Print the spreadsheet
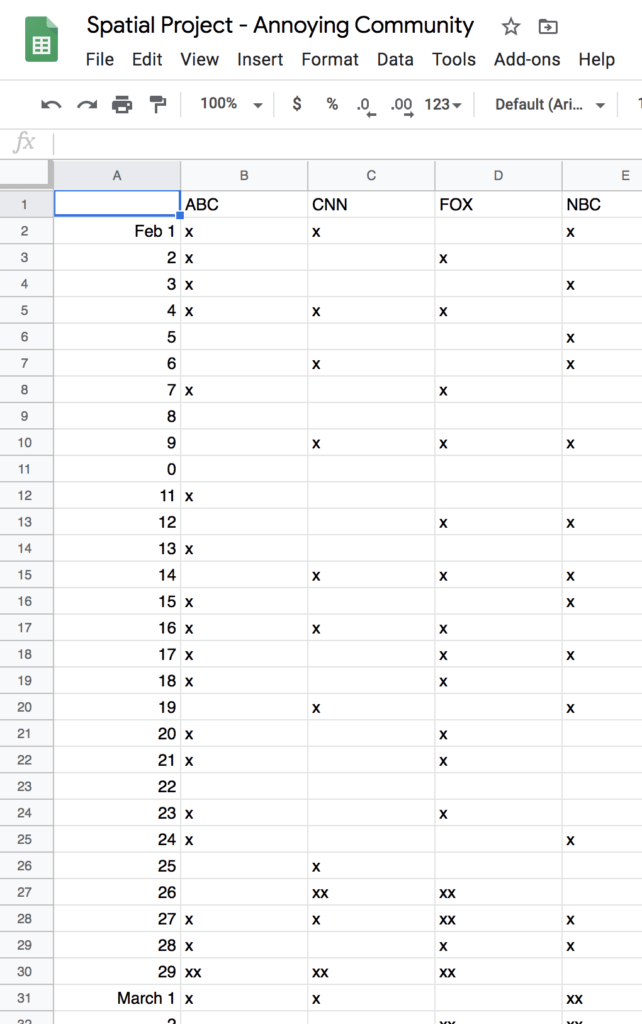Screen dimensions: 642x1024 (122, 104)
